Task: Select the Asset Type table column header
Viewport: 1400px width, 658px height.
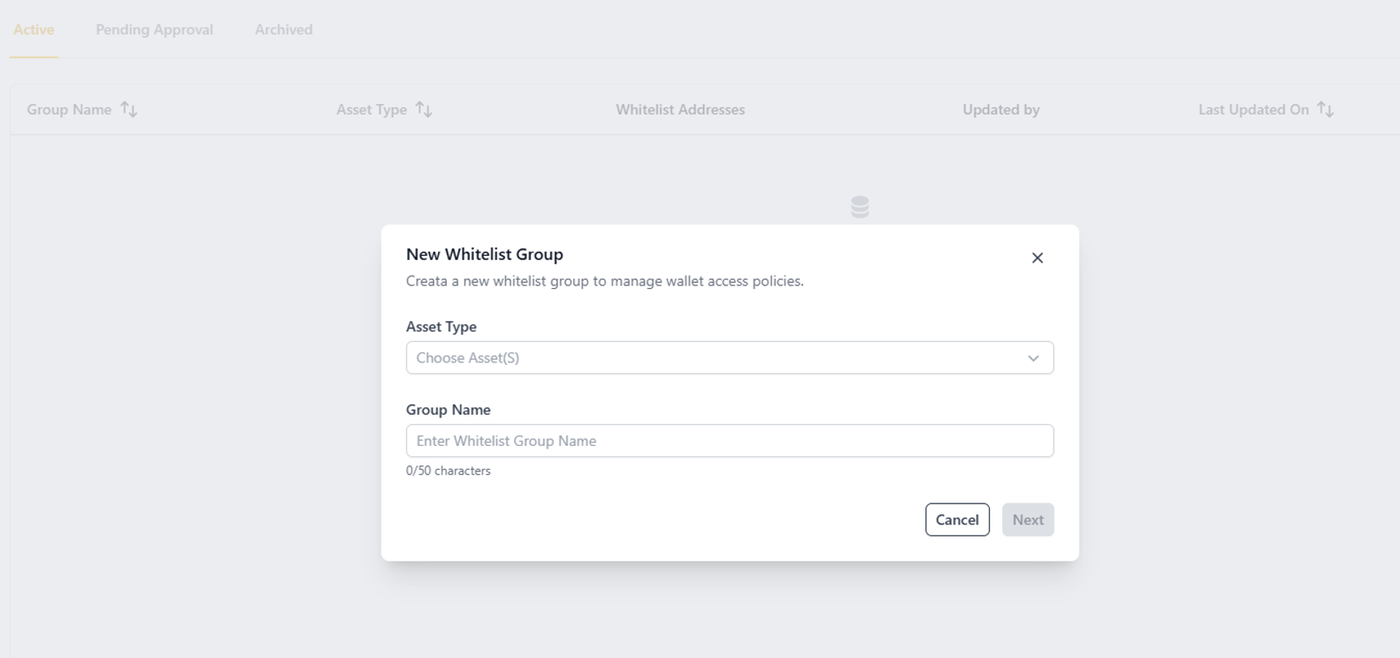Action: tap(371, 110)
